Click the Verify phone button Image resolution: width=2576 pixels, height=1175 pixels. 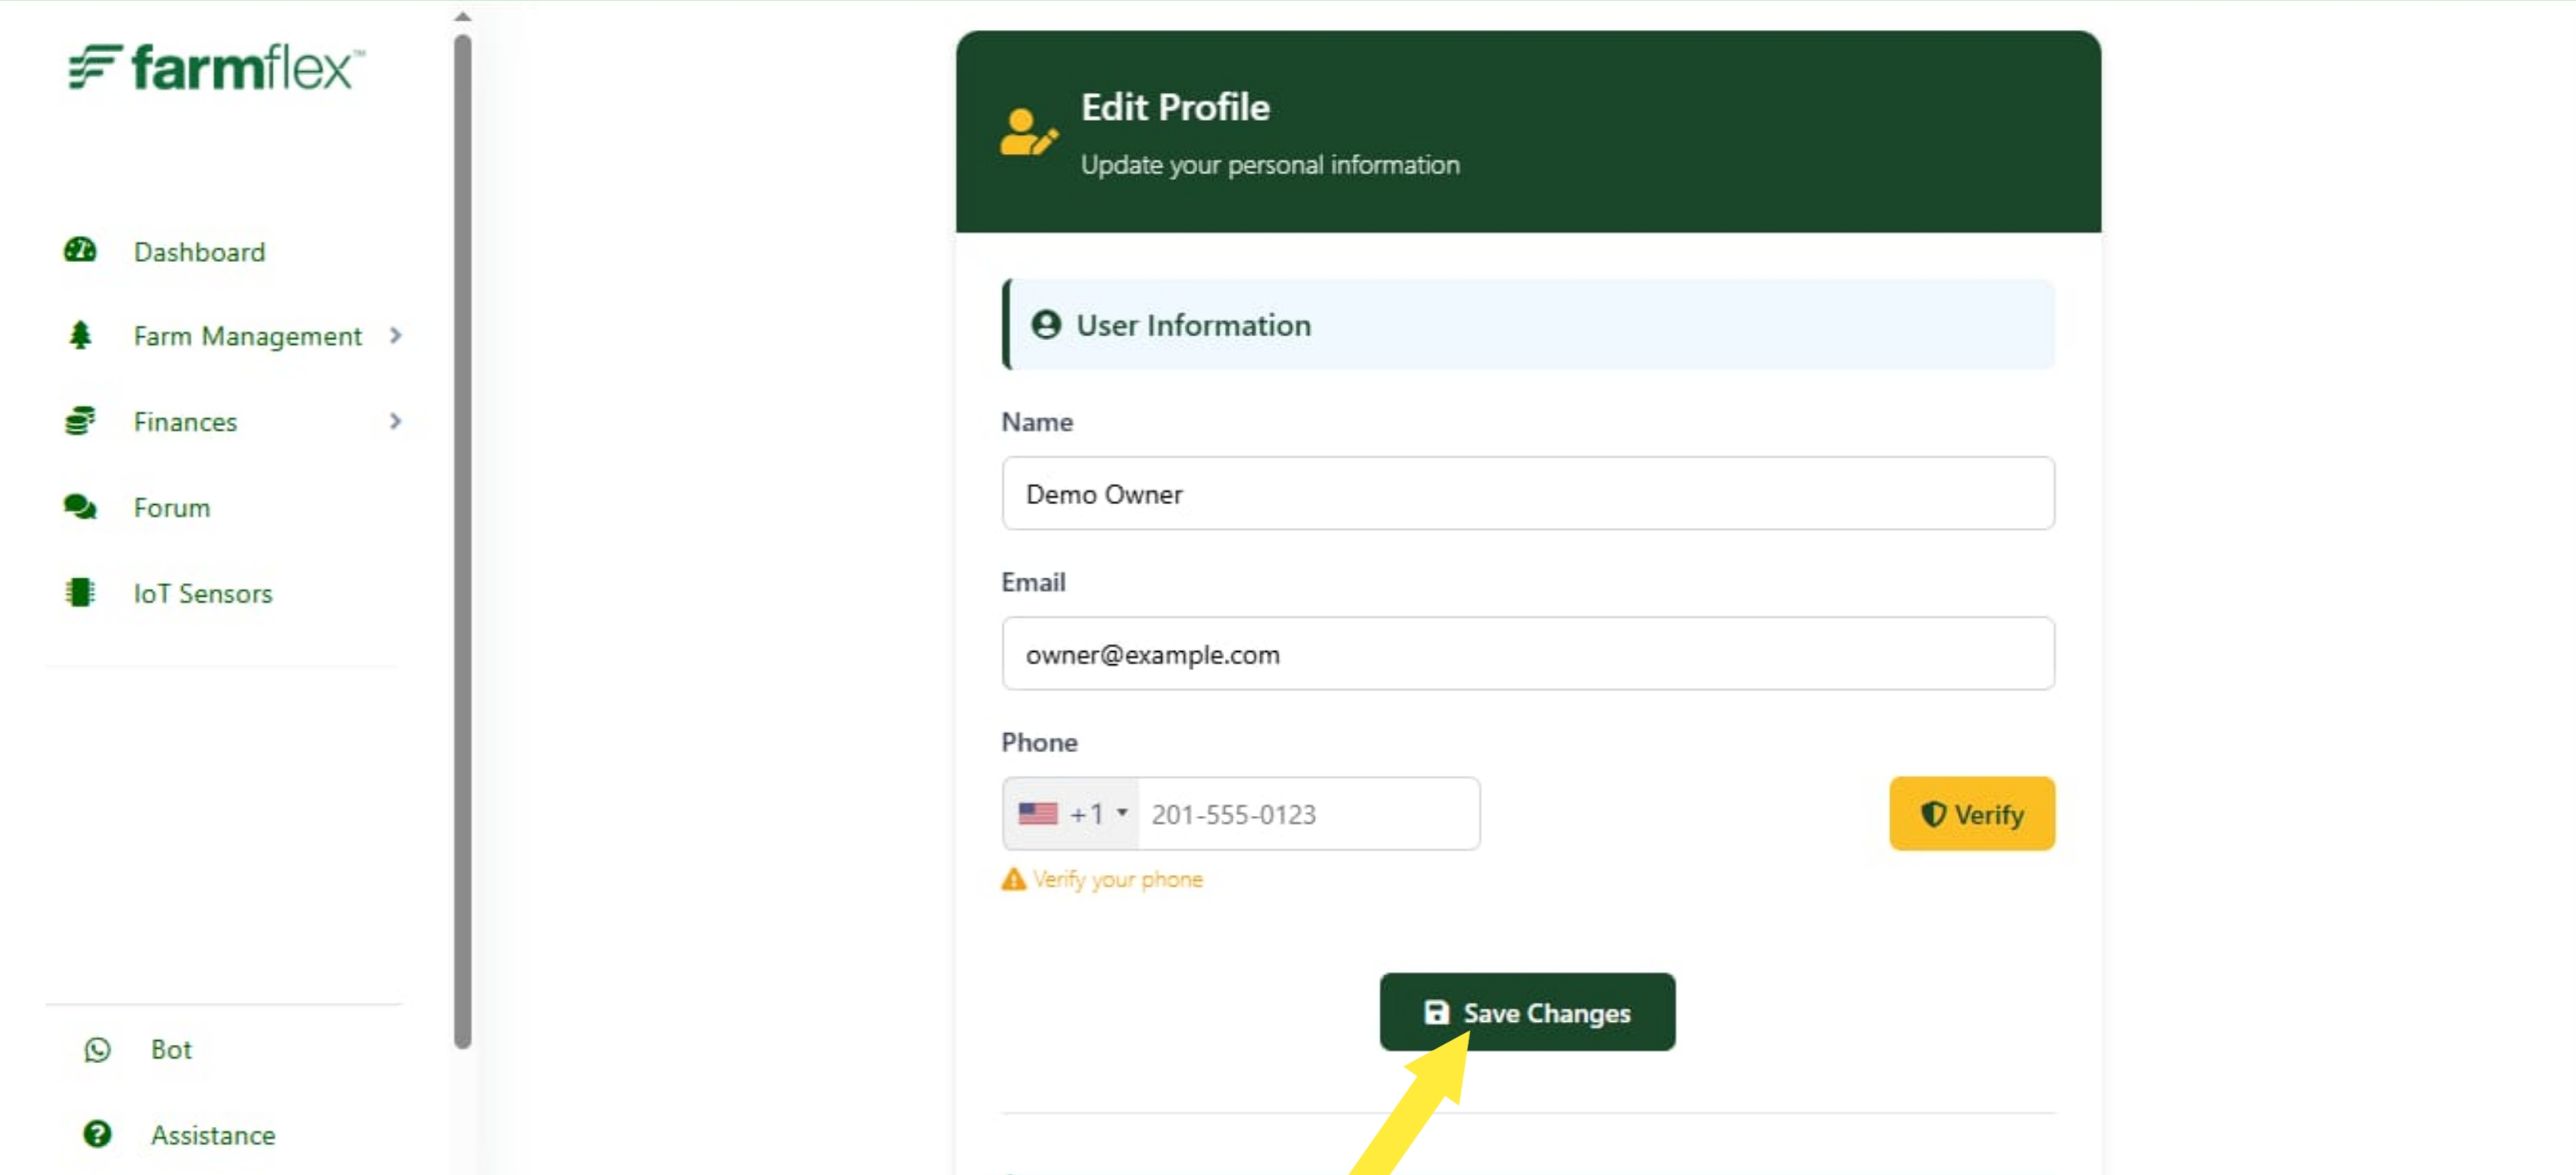pyautogui.click(x=1972, y=814)
